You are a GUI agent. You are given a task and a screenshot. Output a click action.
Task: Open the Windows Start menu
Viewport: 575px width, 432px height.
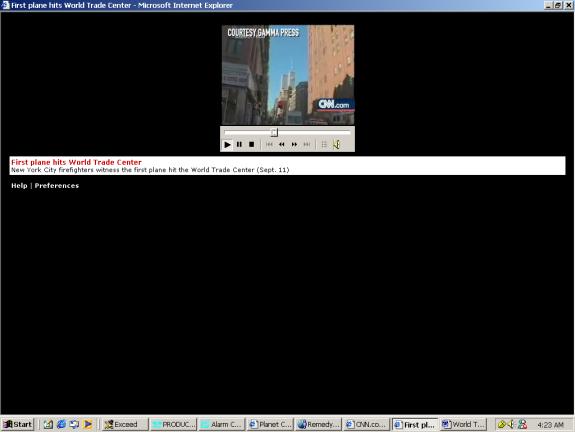pyautogui.click(x=18, y=424)
